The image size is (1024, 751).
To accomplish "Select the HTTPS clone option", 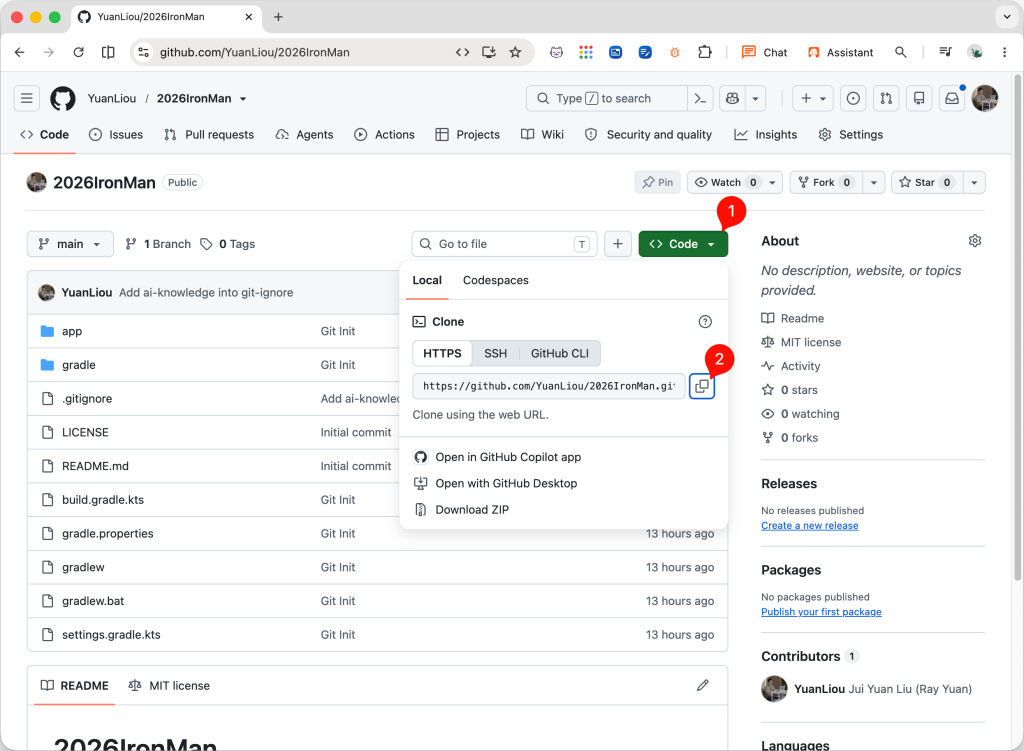I will tap(442, 353).
